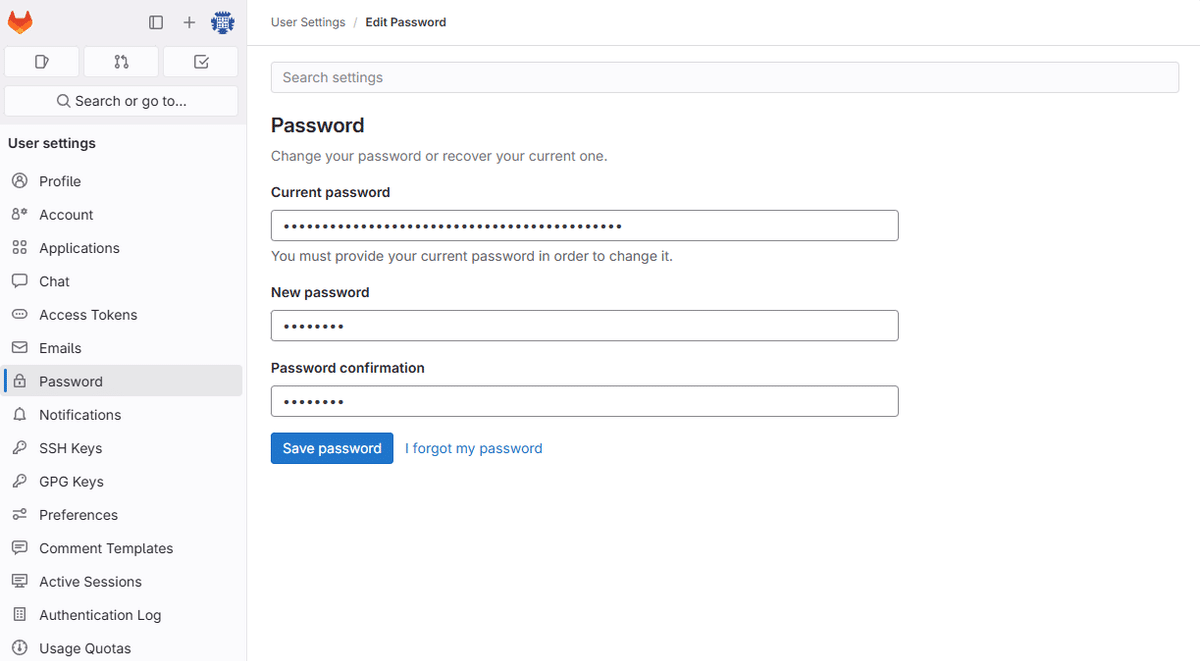Click the "I forgot my password" link
The height and width of the screenshot is (661, 1200).
(473, 448)
